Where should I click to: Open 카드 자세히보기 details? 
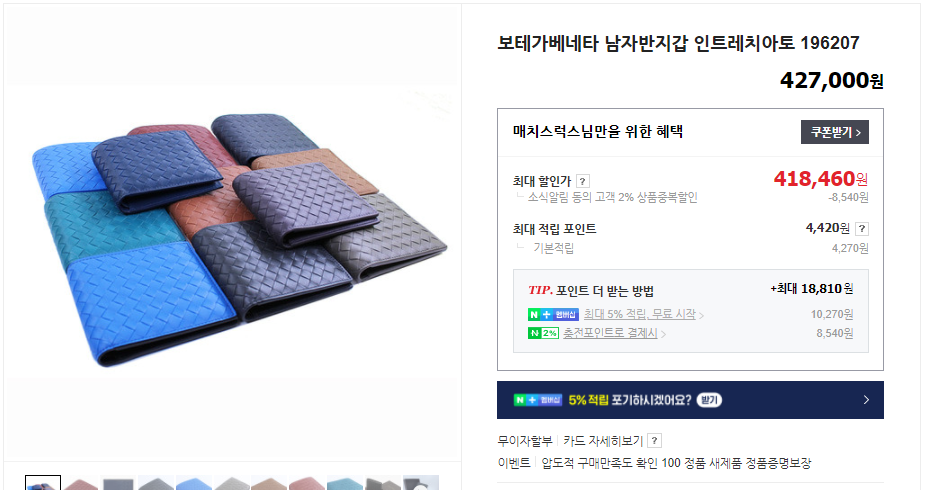pos(603,441)
